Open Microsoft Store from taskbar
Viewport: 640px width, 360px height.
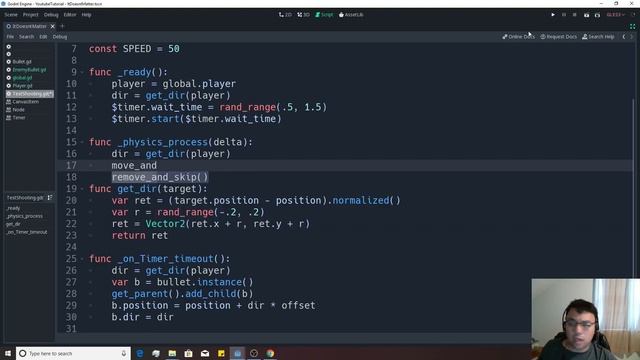189,353
